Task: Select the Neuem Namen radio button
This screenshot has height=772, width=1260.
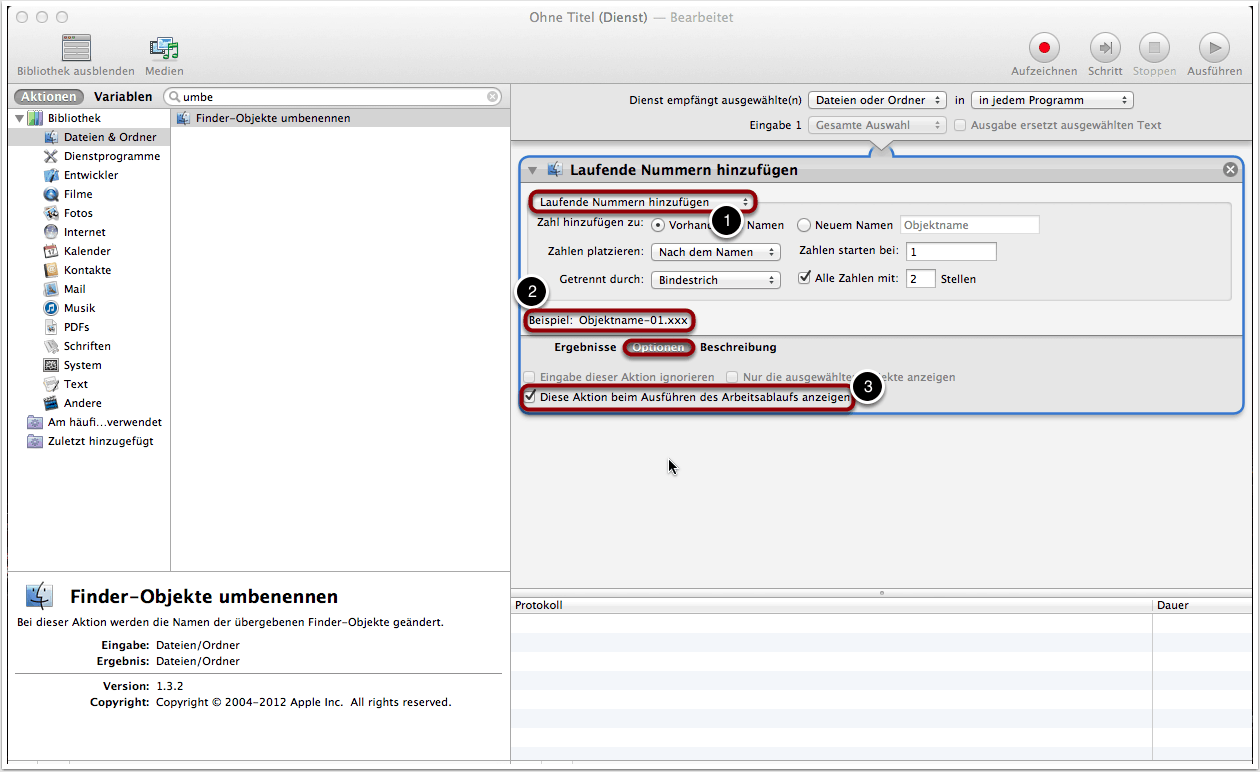Action: pyautogui.click(x=804, y=225)
